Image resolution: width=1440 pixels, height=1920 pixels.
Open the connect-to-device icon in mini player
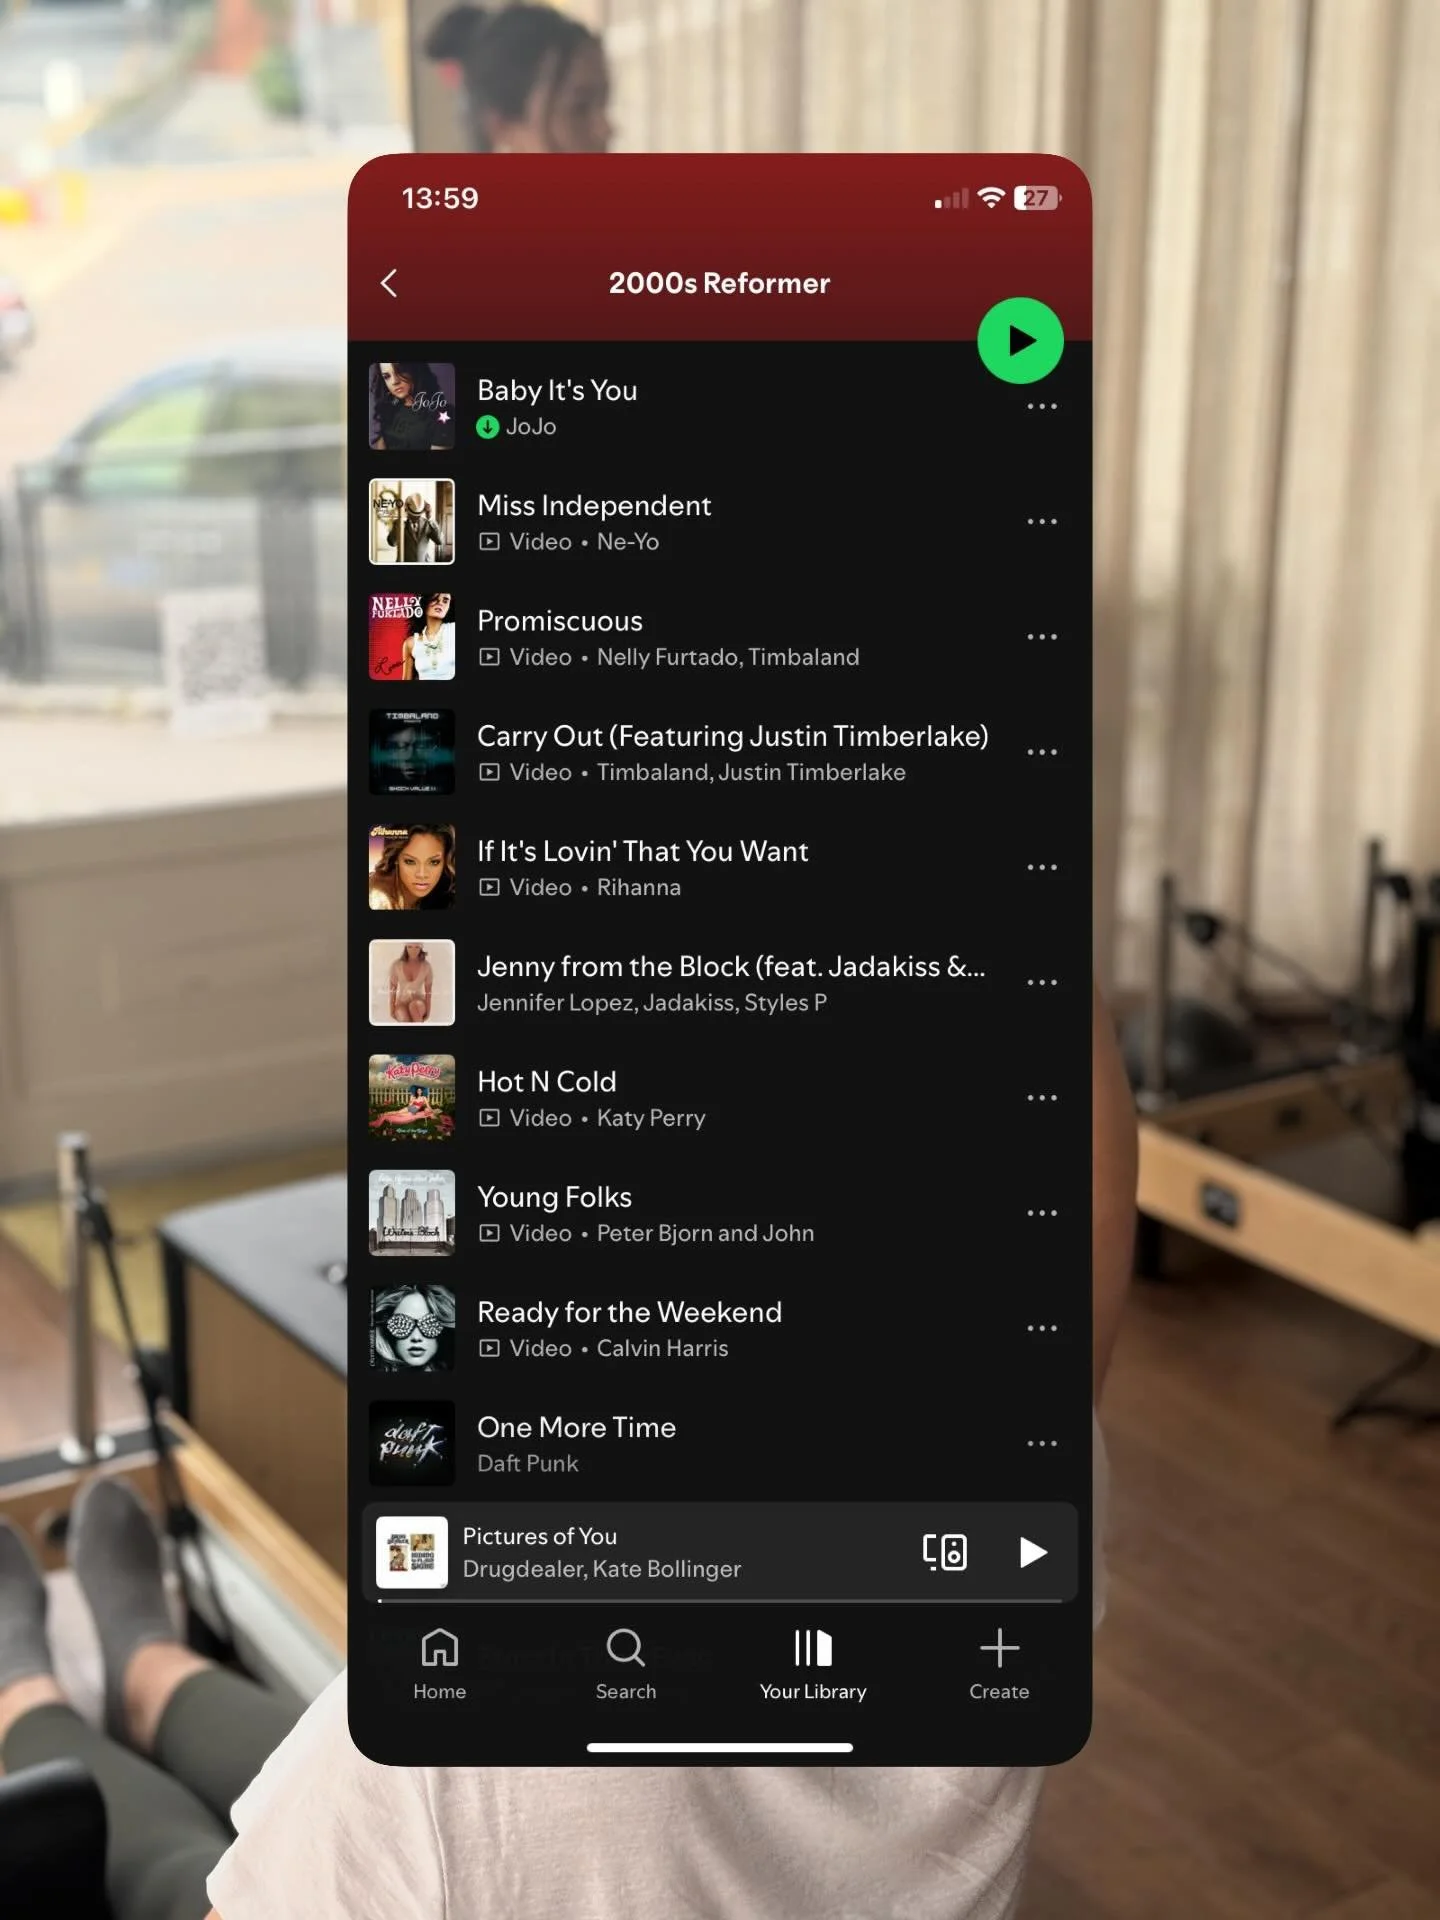[x=944, y=1552]
